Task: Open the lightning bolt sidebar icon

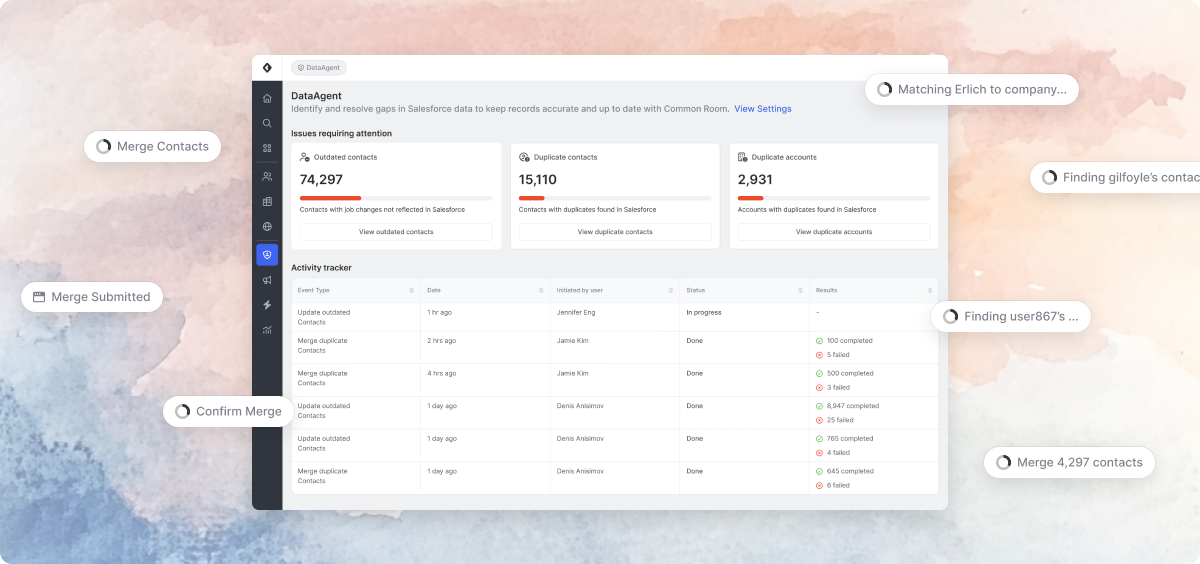Action: point(267,305)
